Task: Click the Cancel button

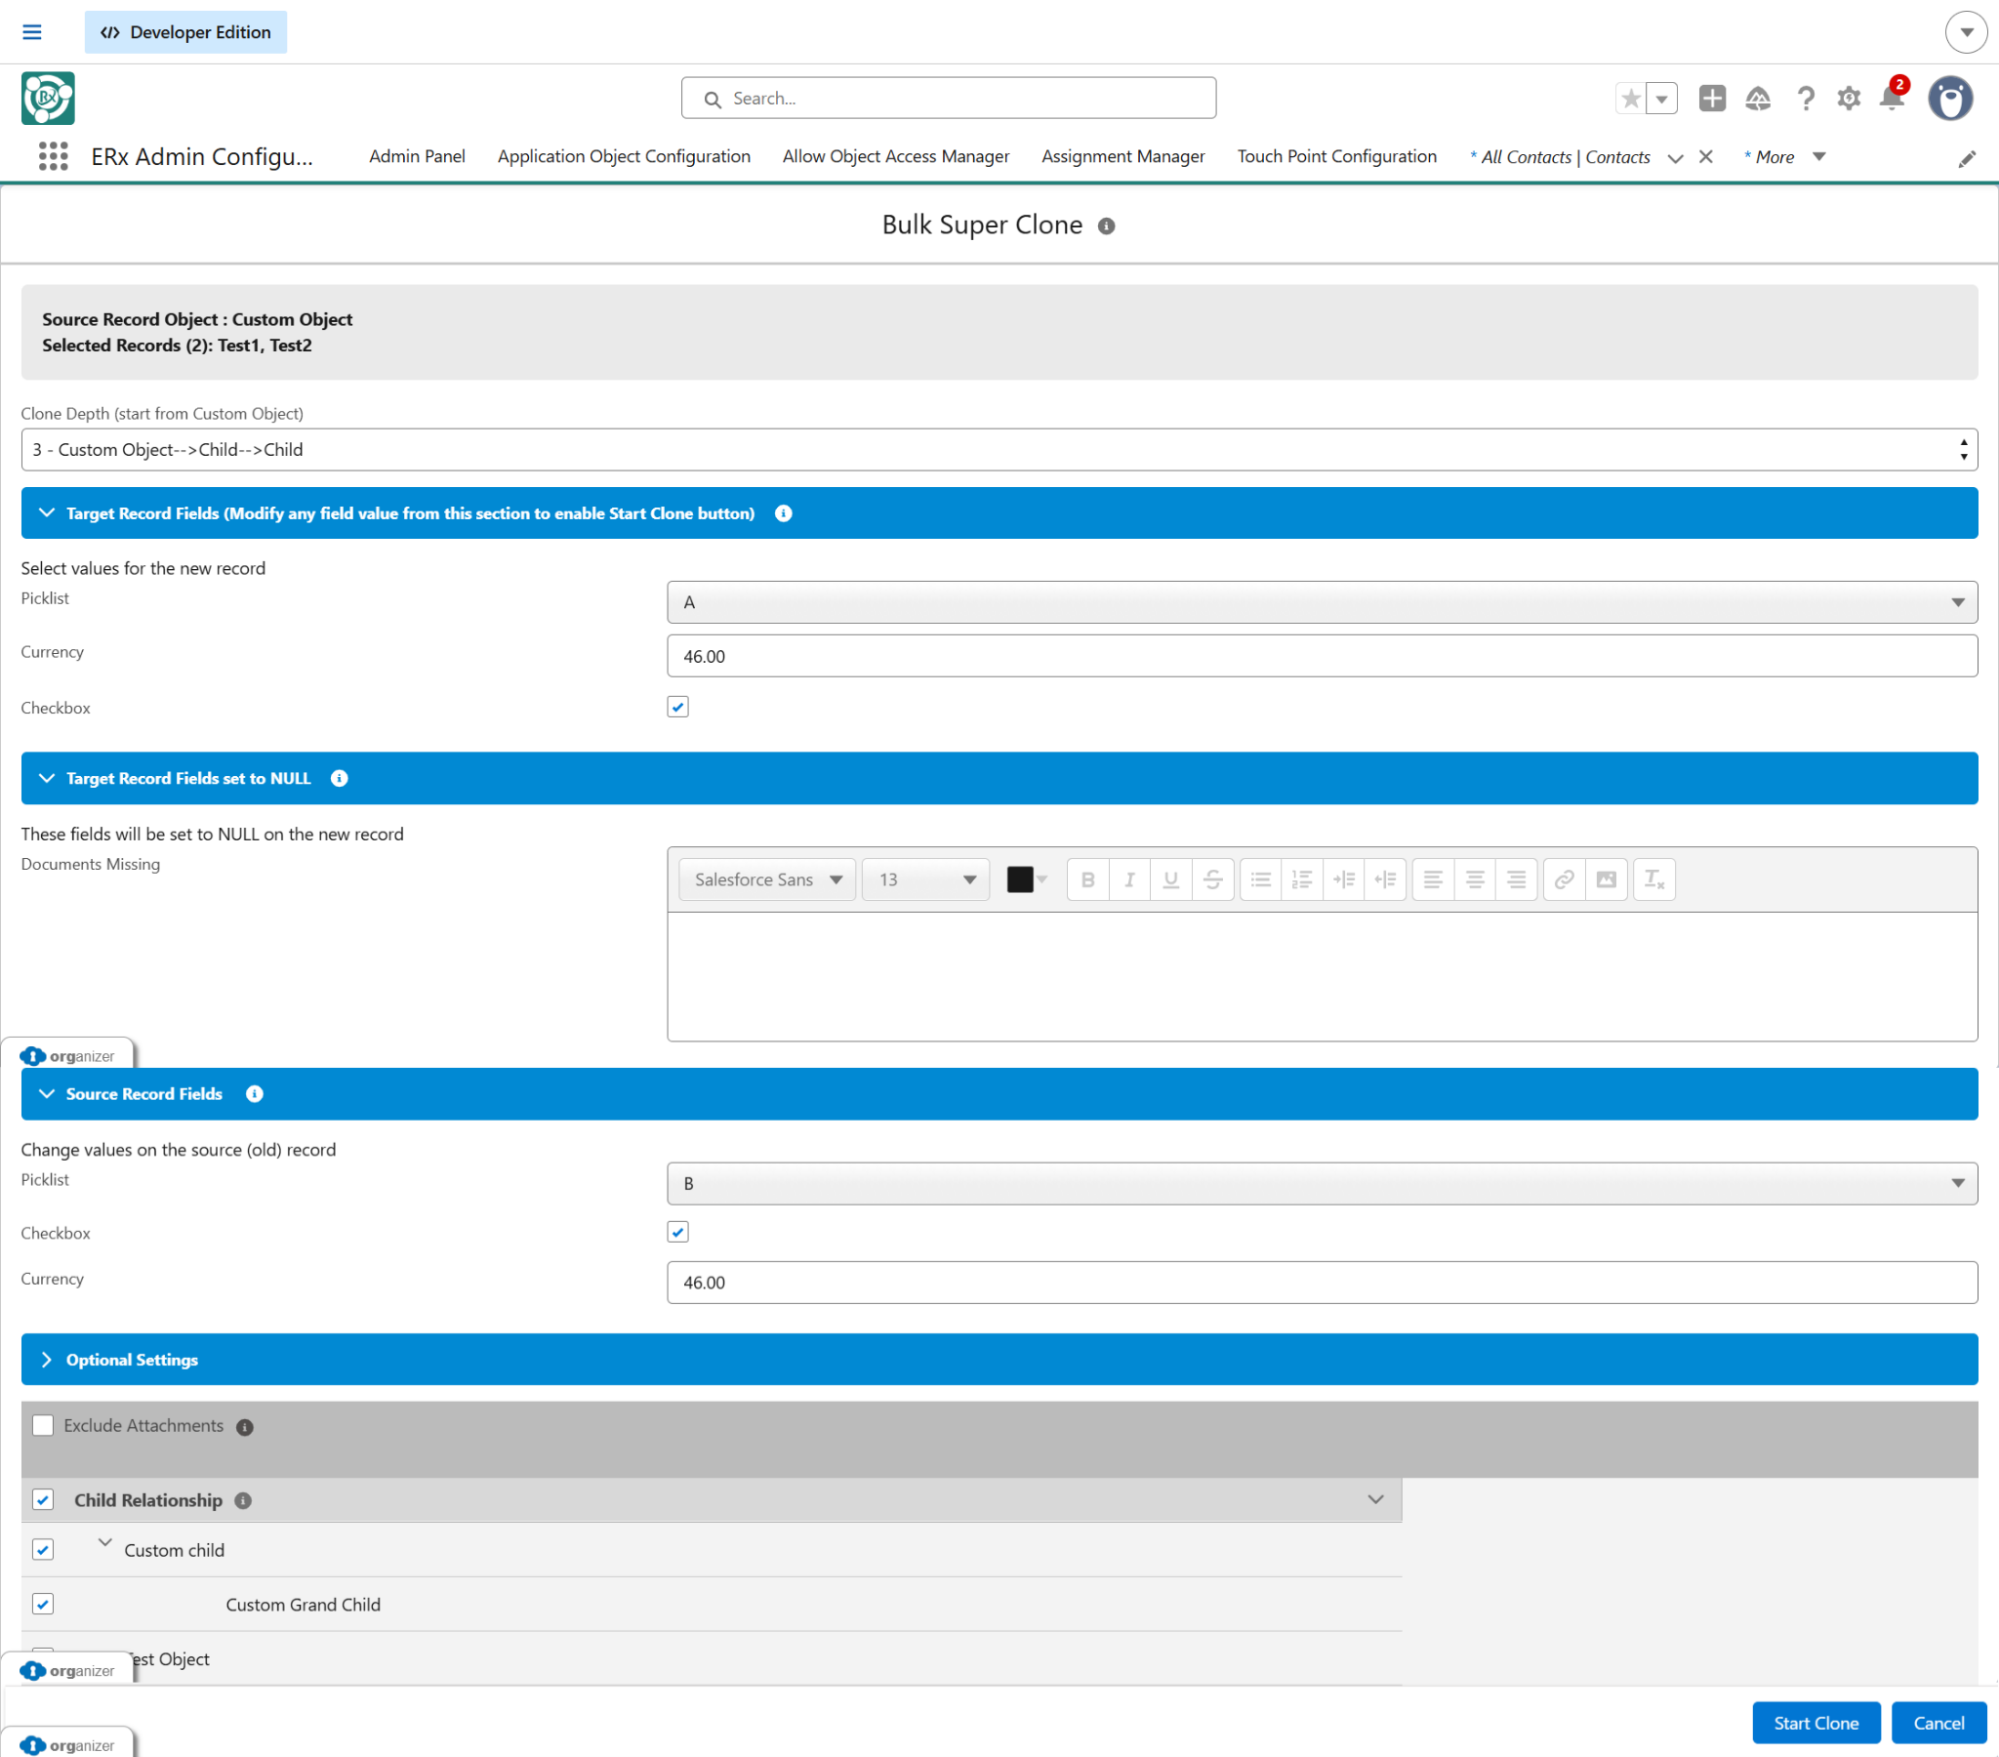Action: click(x=1939, y=1723)
